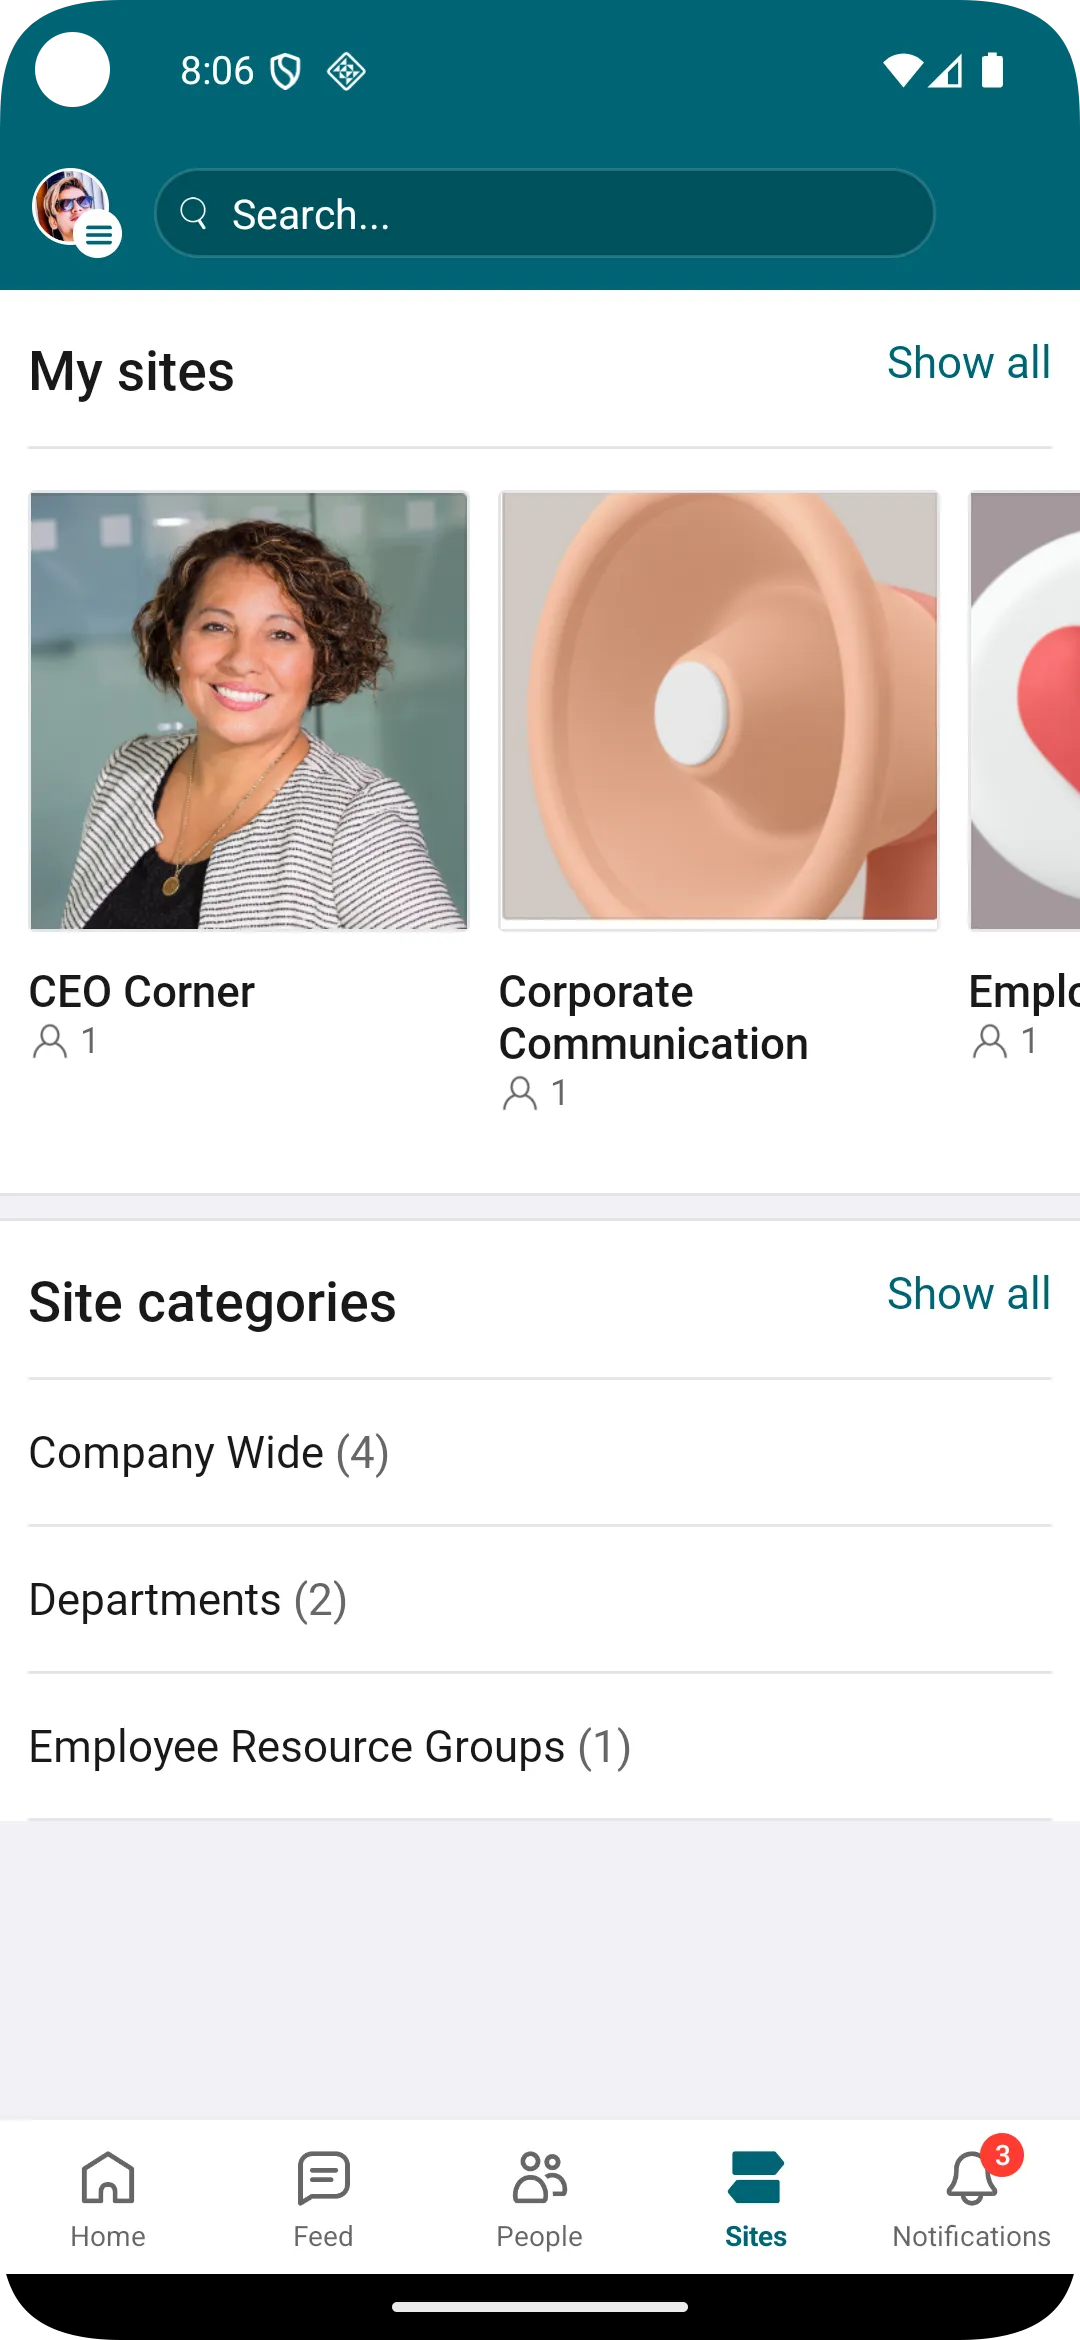
Task: Tap the CEO Corner site title
Action: 142,992
